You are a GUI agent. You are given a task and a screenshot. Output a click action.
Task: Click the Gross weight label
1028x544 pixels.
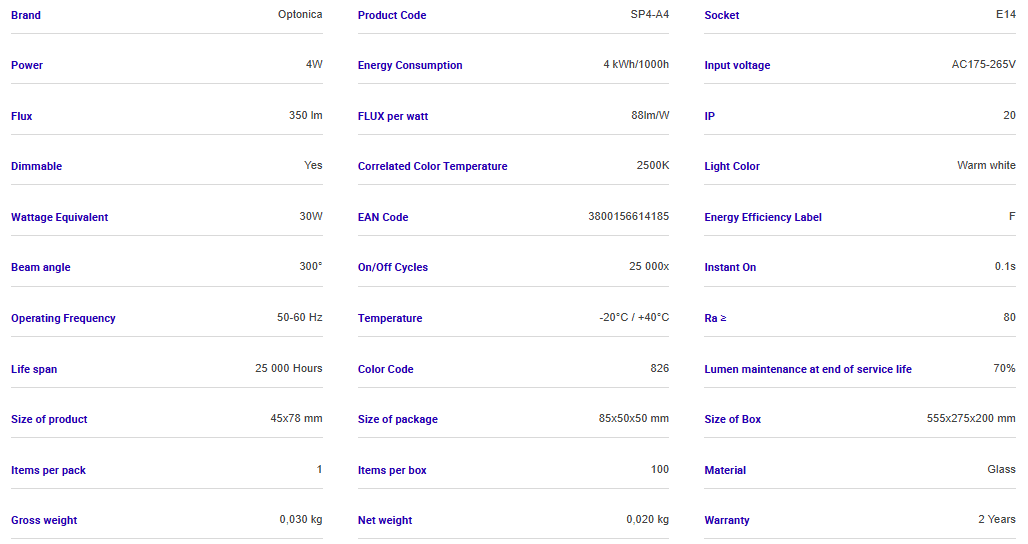(44, 521)
